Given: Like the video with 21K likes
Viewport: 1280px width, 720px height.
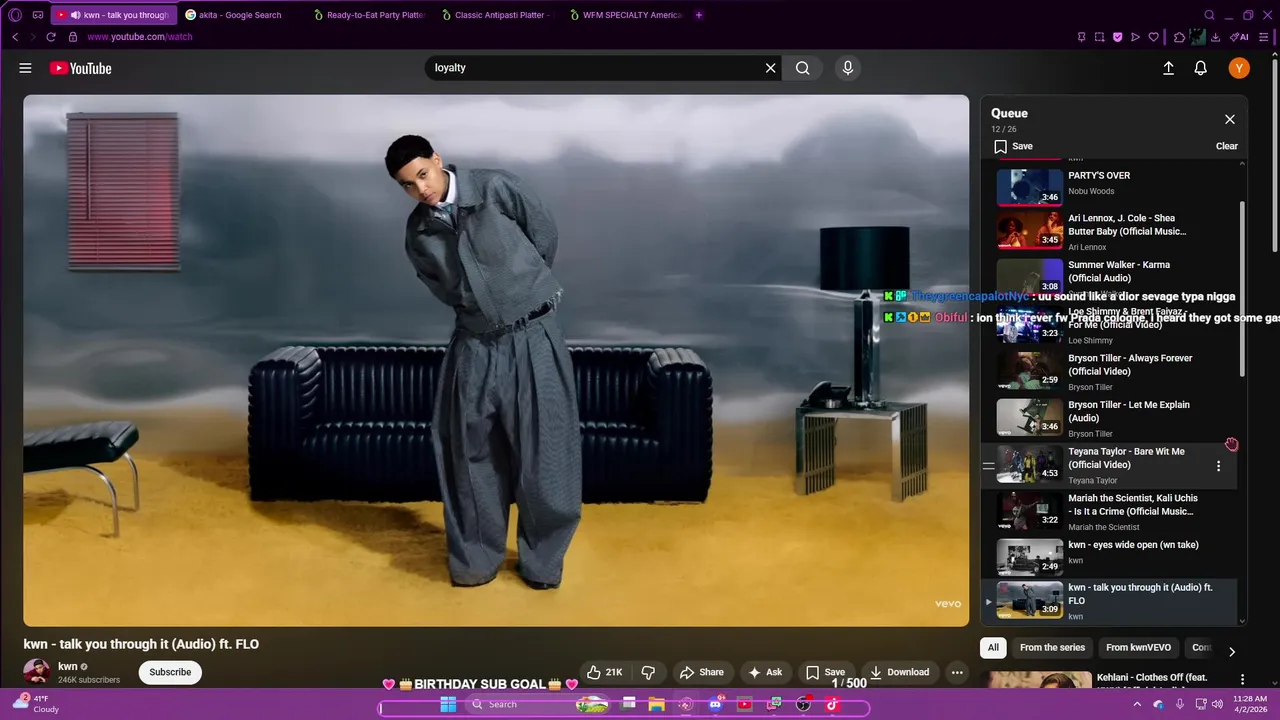Looking at the screenshot, I should [x=604, y=672].
